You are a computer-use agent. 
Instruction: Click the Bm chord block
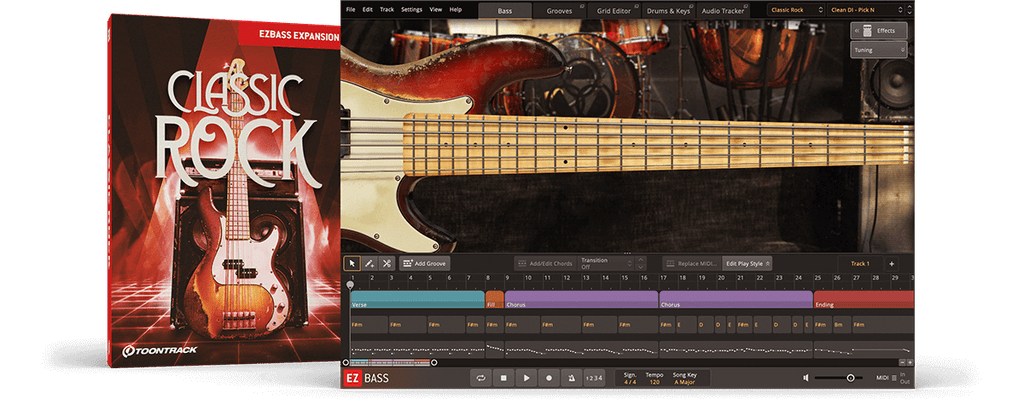(842, 325)
